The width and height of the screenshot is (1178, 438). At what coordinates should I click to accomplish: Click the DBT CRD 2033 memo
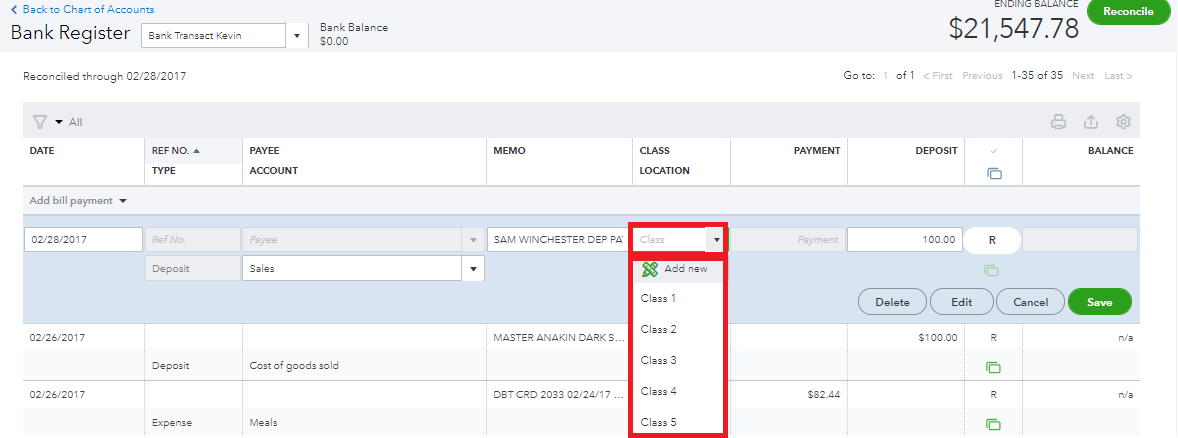tap(559, 394)
